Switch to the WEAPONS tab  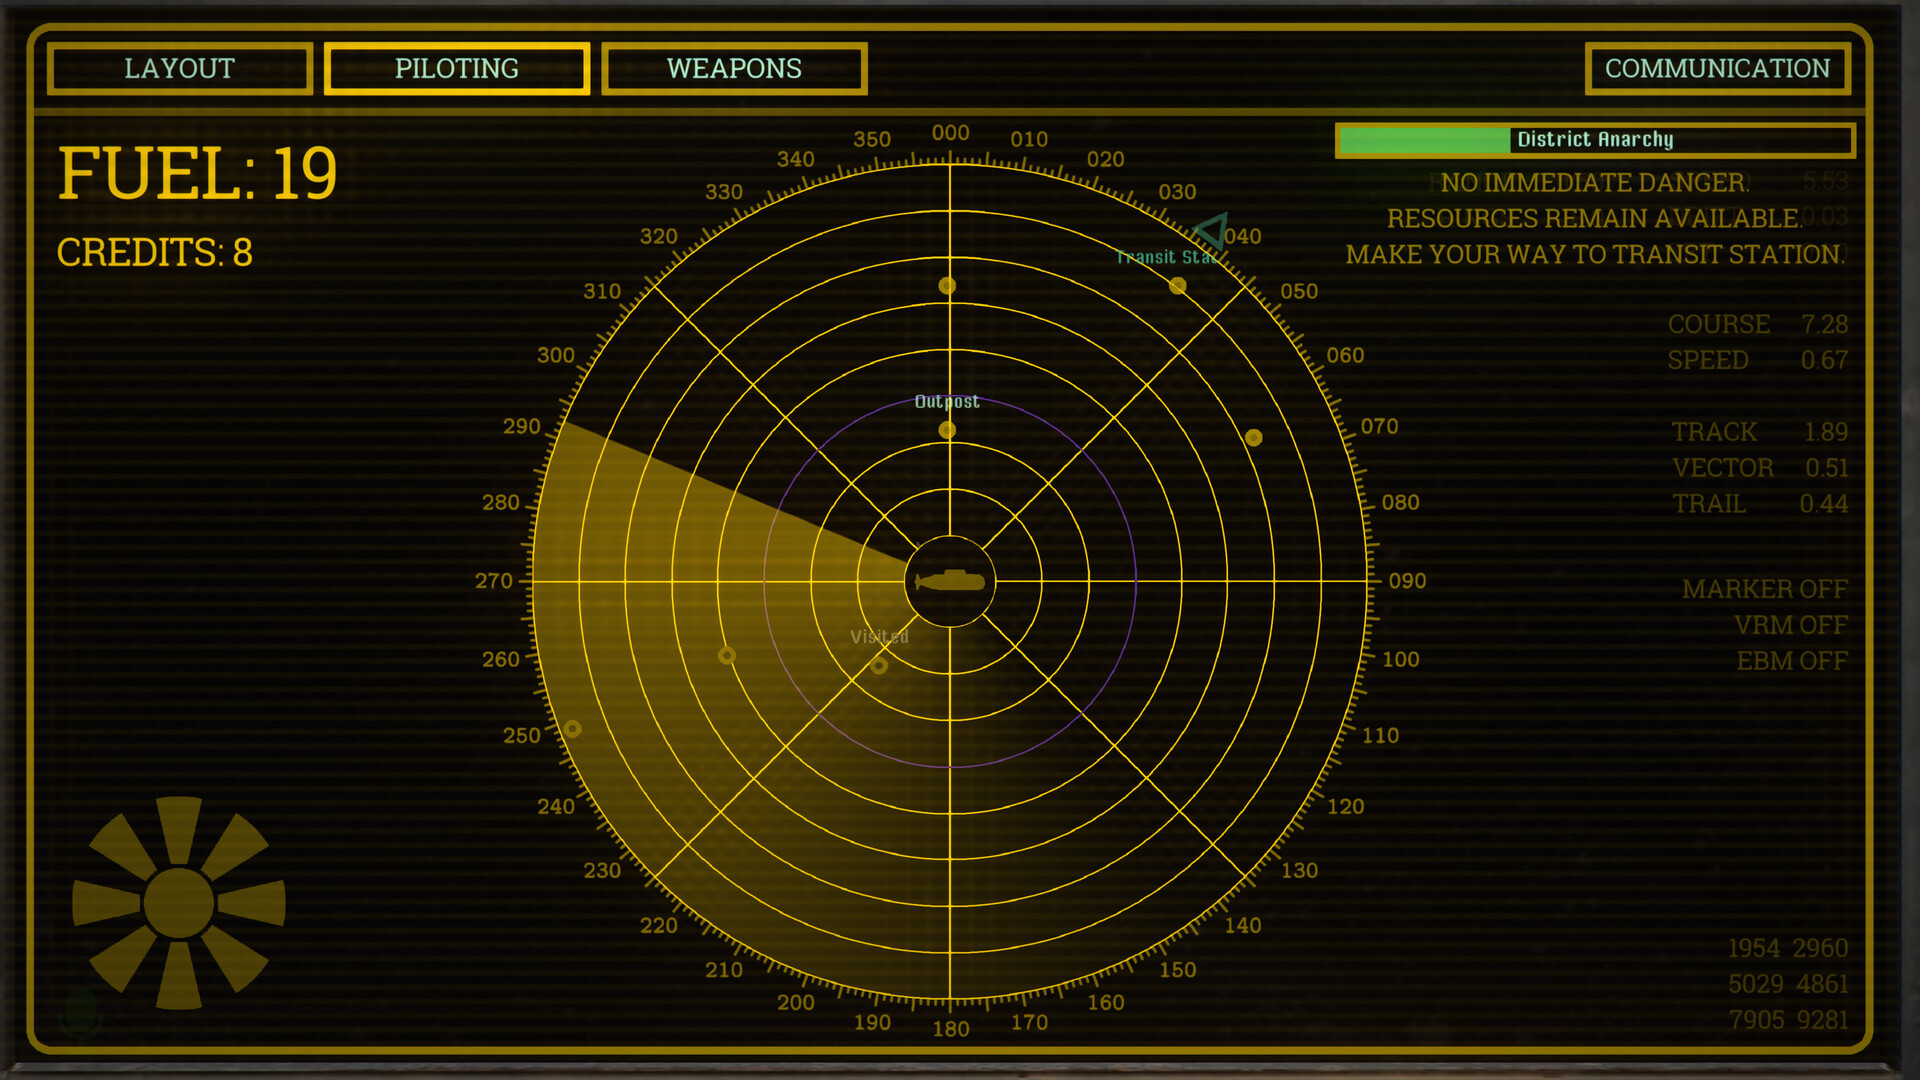734,69
